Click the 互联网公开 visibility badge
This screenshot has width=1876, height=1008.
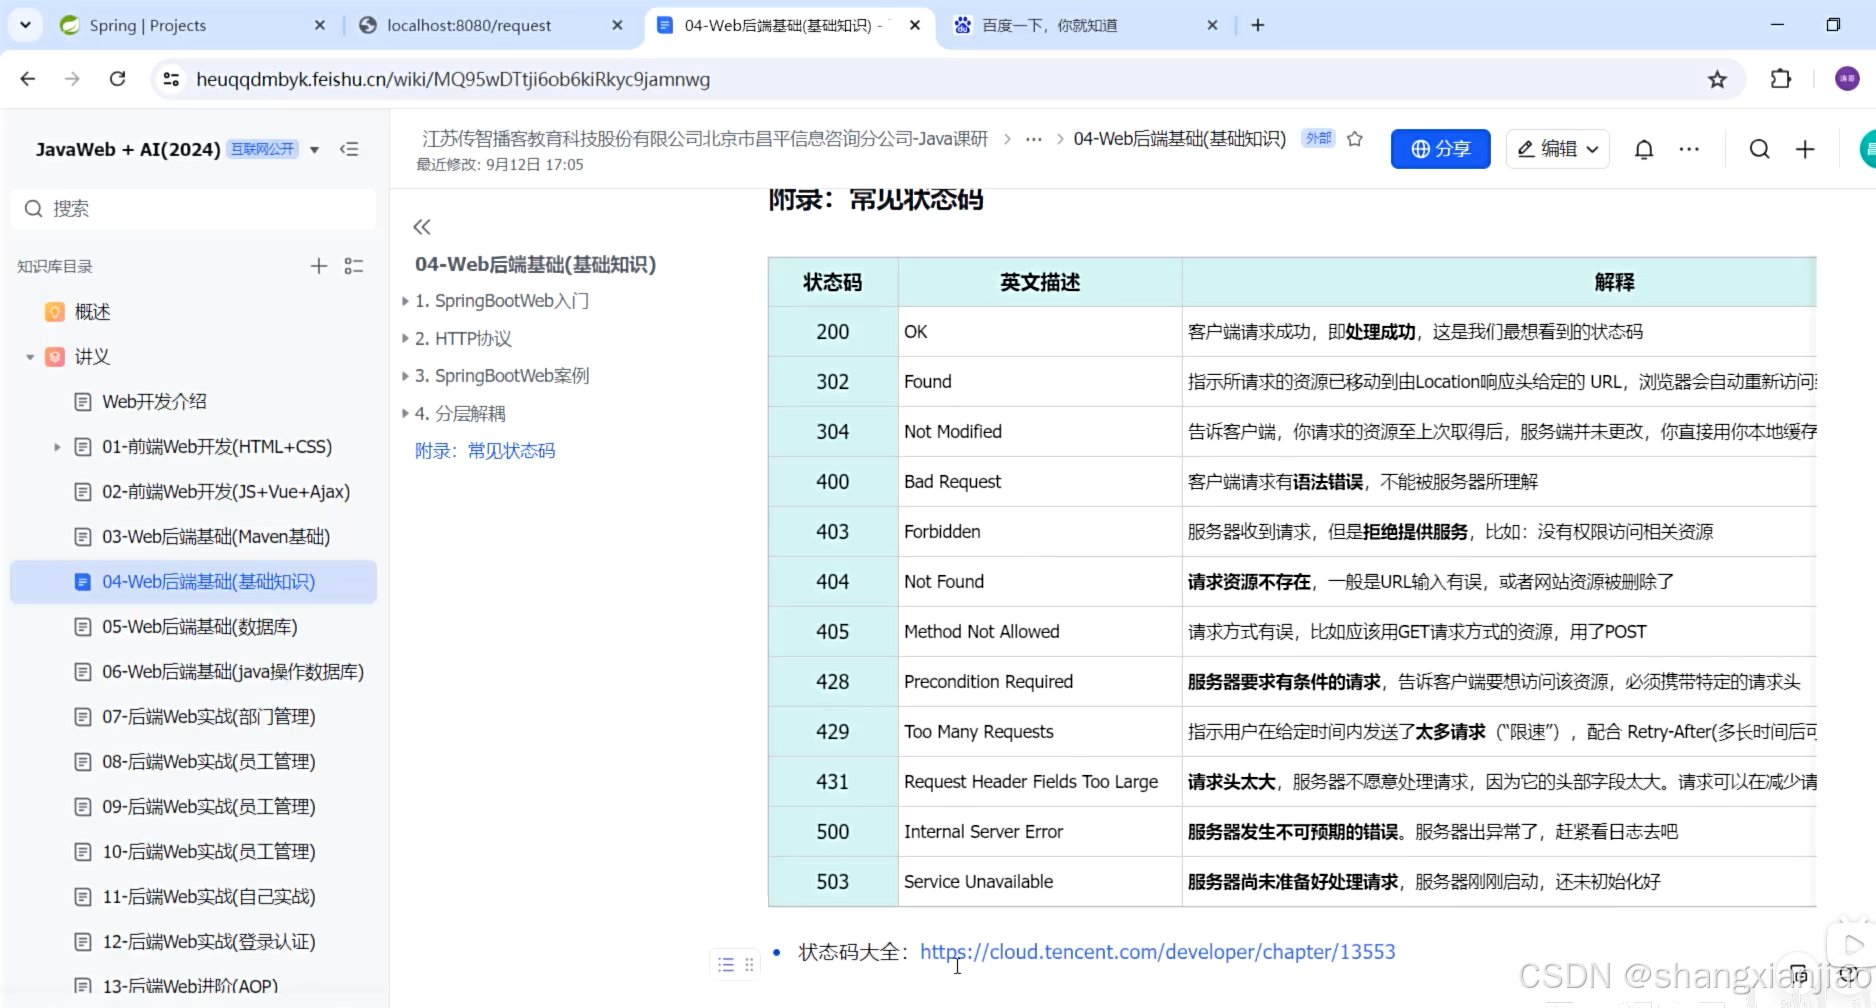262,149
